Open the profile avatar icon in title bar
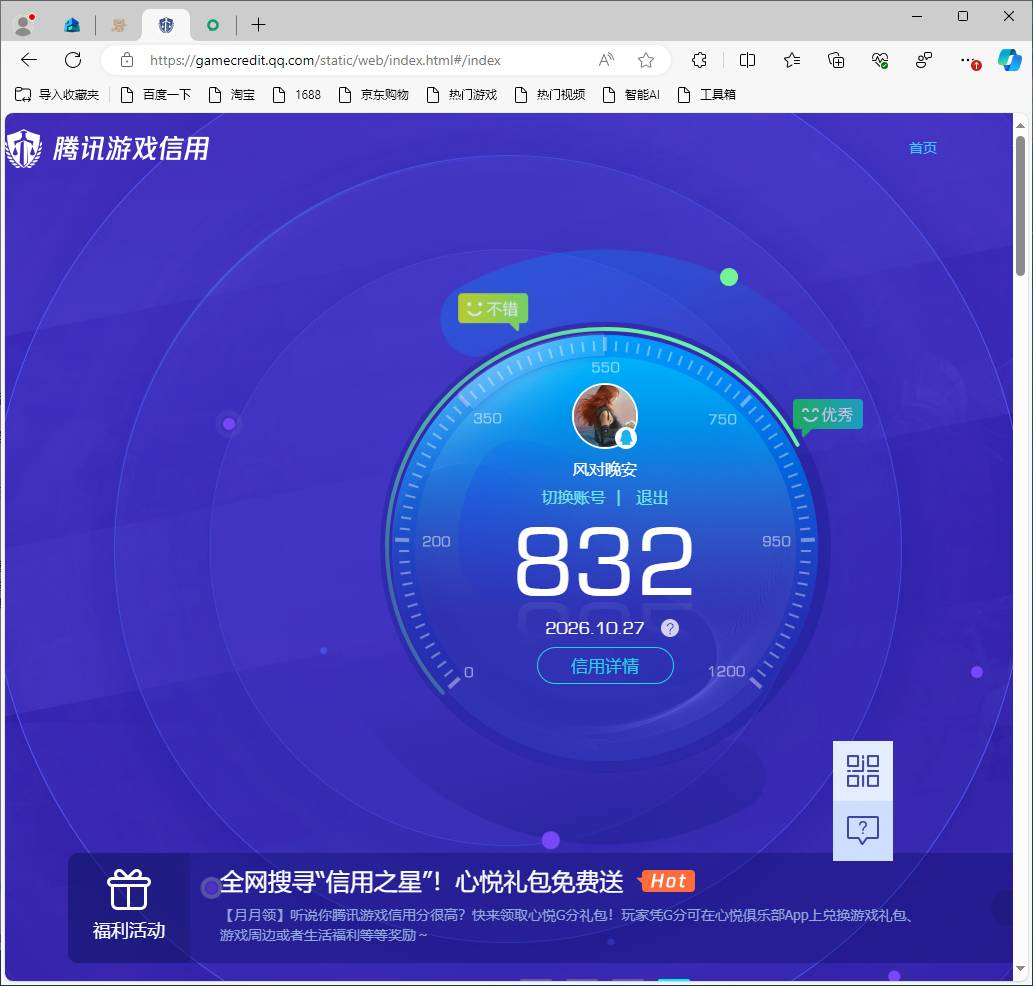This screenshot has width=1033, height=986. [25, 24]
